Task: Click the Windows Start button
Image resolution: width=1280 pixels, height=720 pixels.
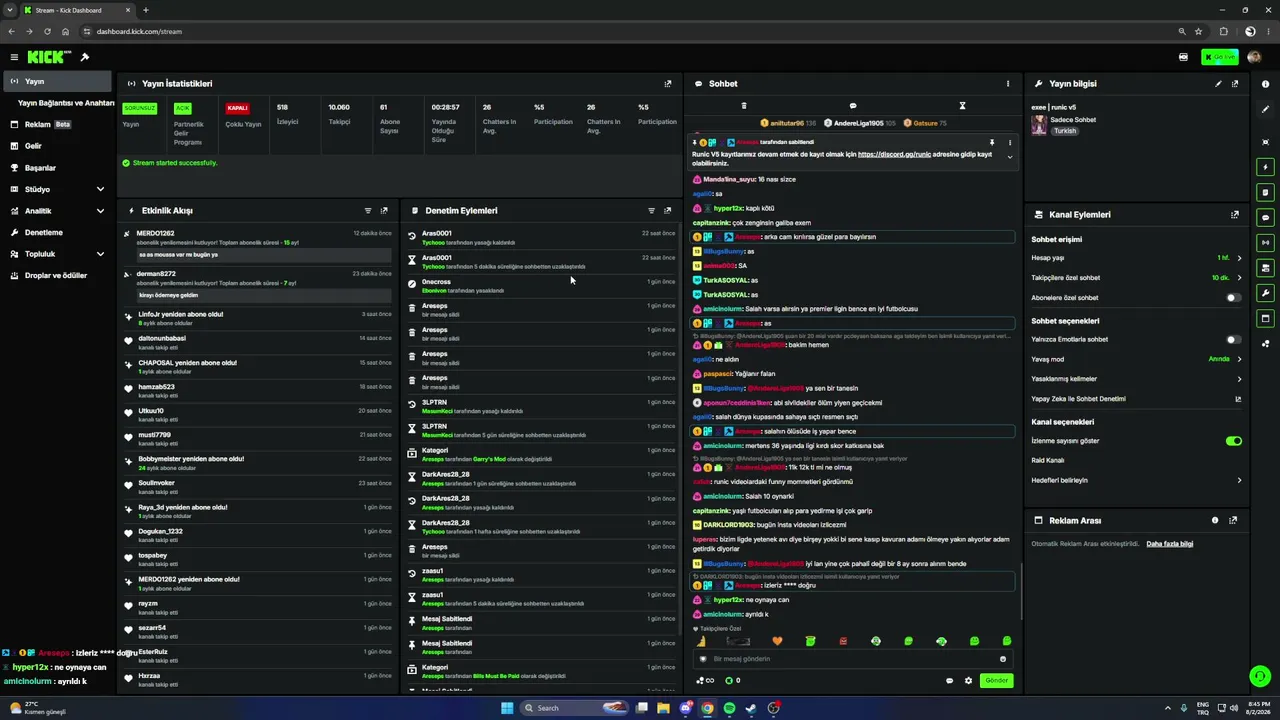Action: click(x=507, y=708)
